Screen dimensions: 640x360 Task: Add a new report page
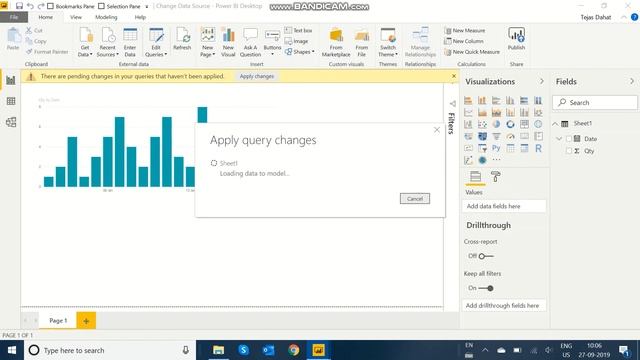click(x=86, y=321)
